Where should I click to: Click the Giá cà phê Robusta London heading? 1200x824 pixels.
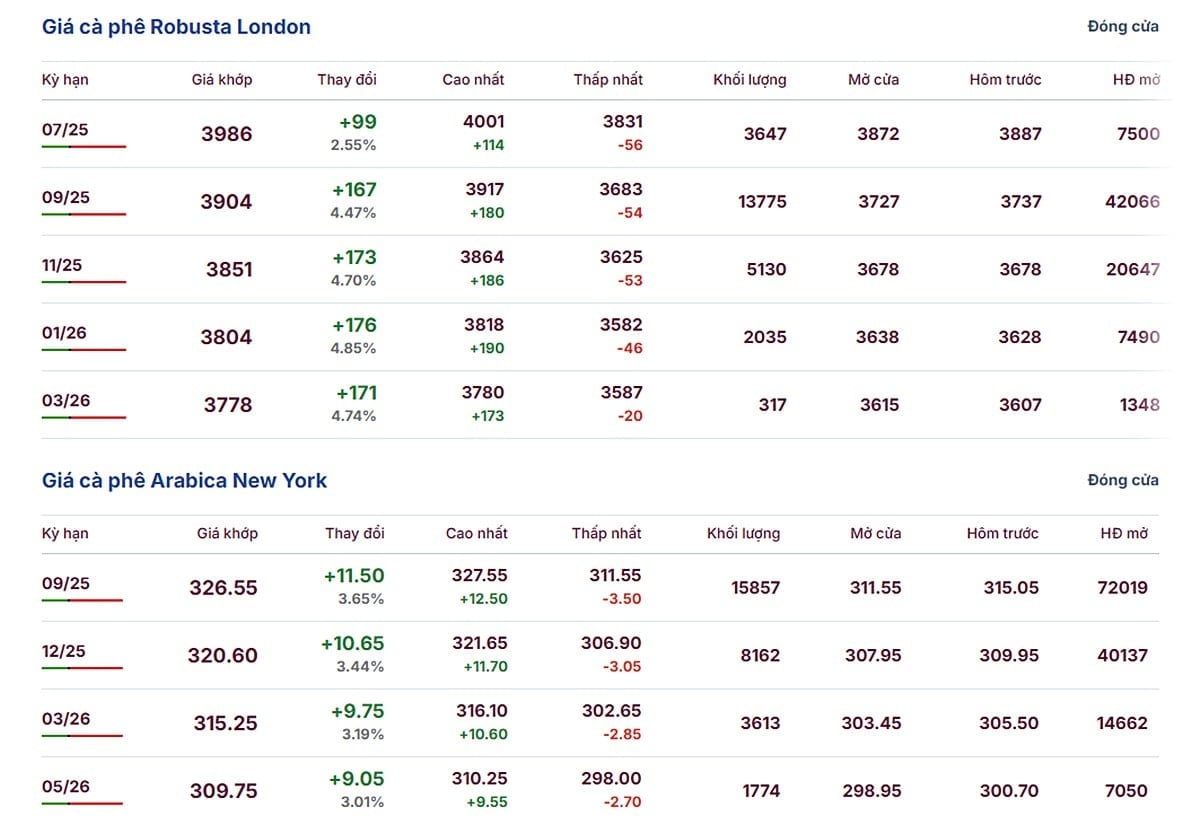176,27
